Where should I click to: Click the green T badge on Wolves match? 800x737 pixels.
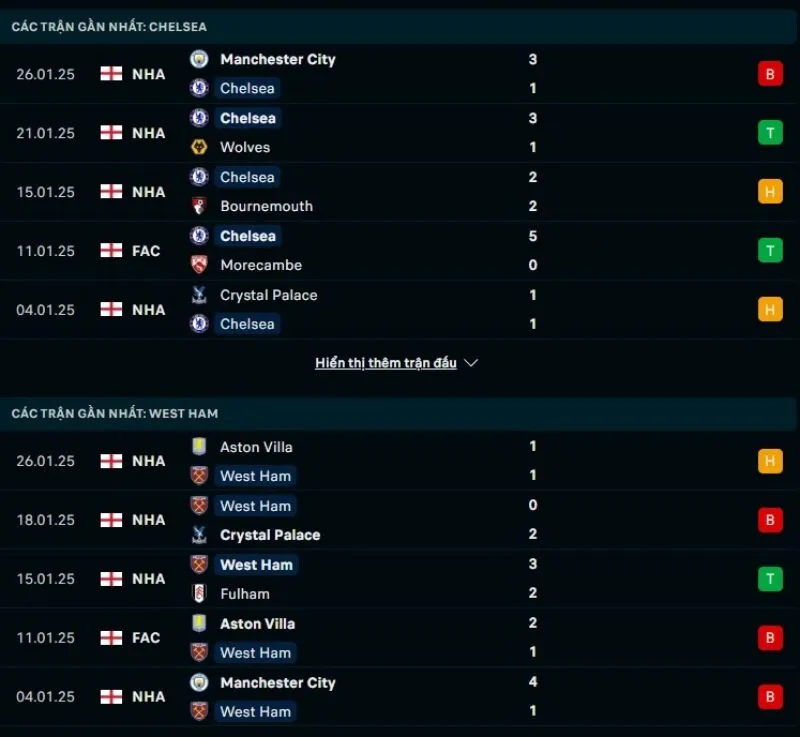tap(770, 132)
